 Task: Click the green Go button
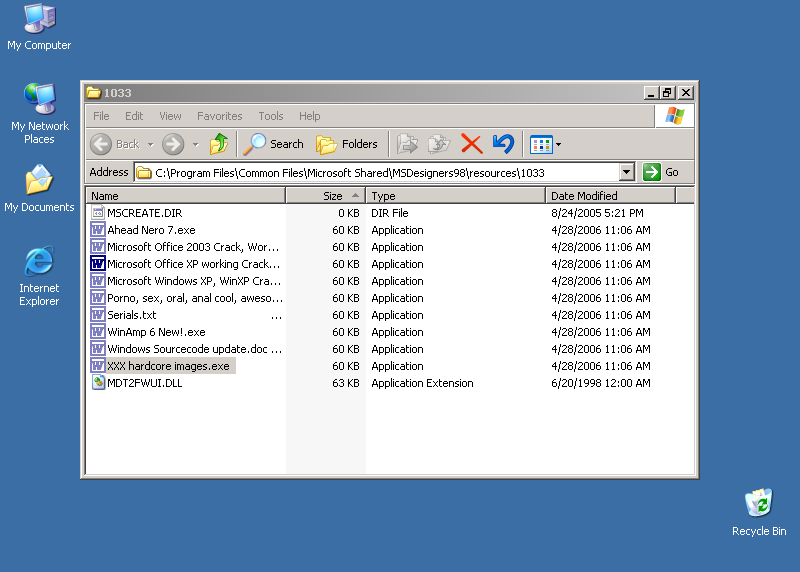661,172
